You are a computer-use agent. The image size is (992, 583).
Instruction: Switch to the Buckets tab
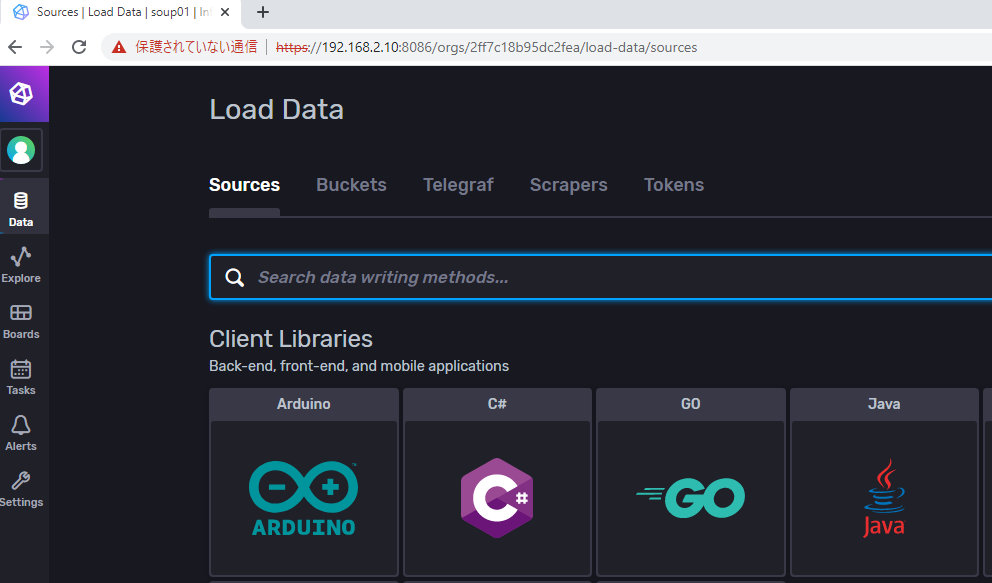click(351, 185)
